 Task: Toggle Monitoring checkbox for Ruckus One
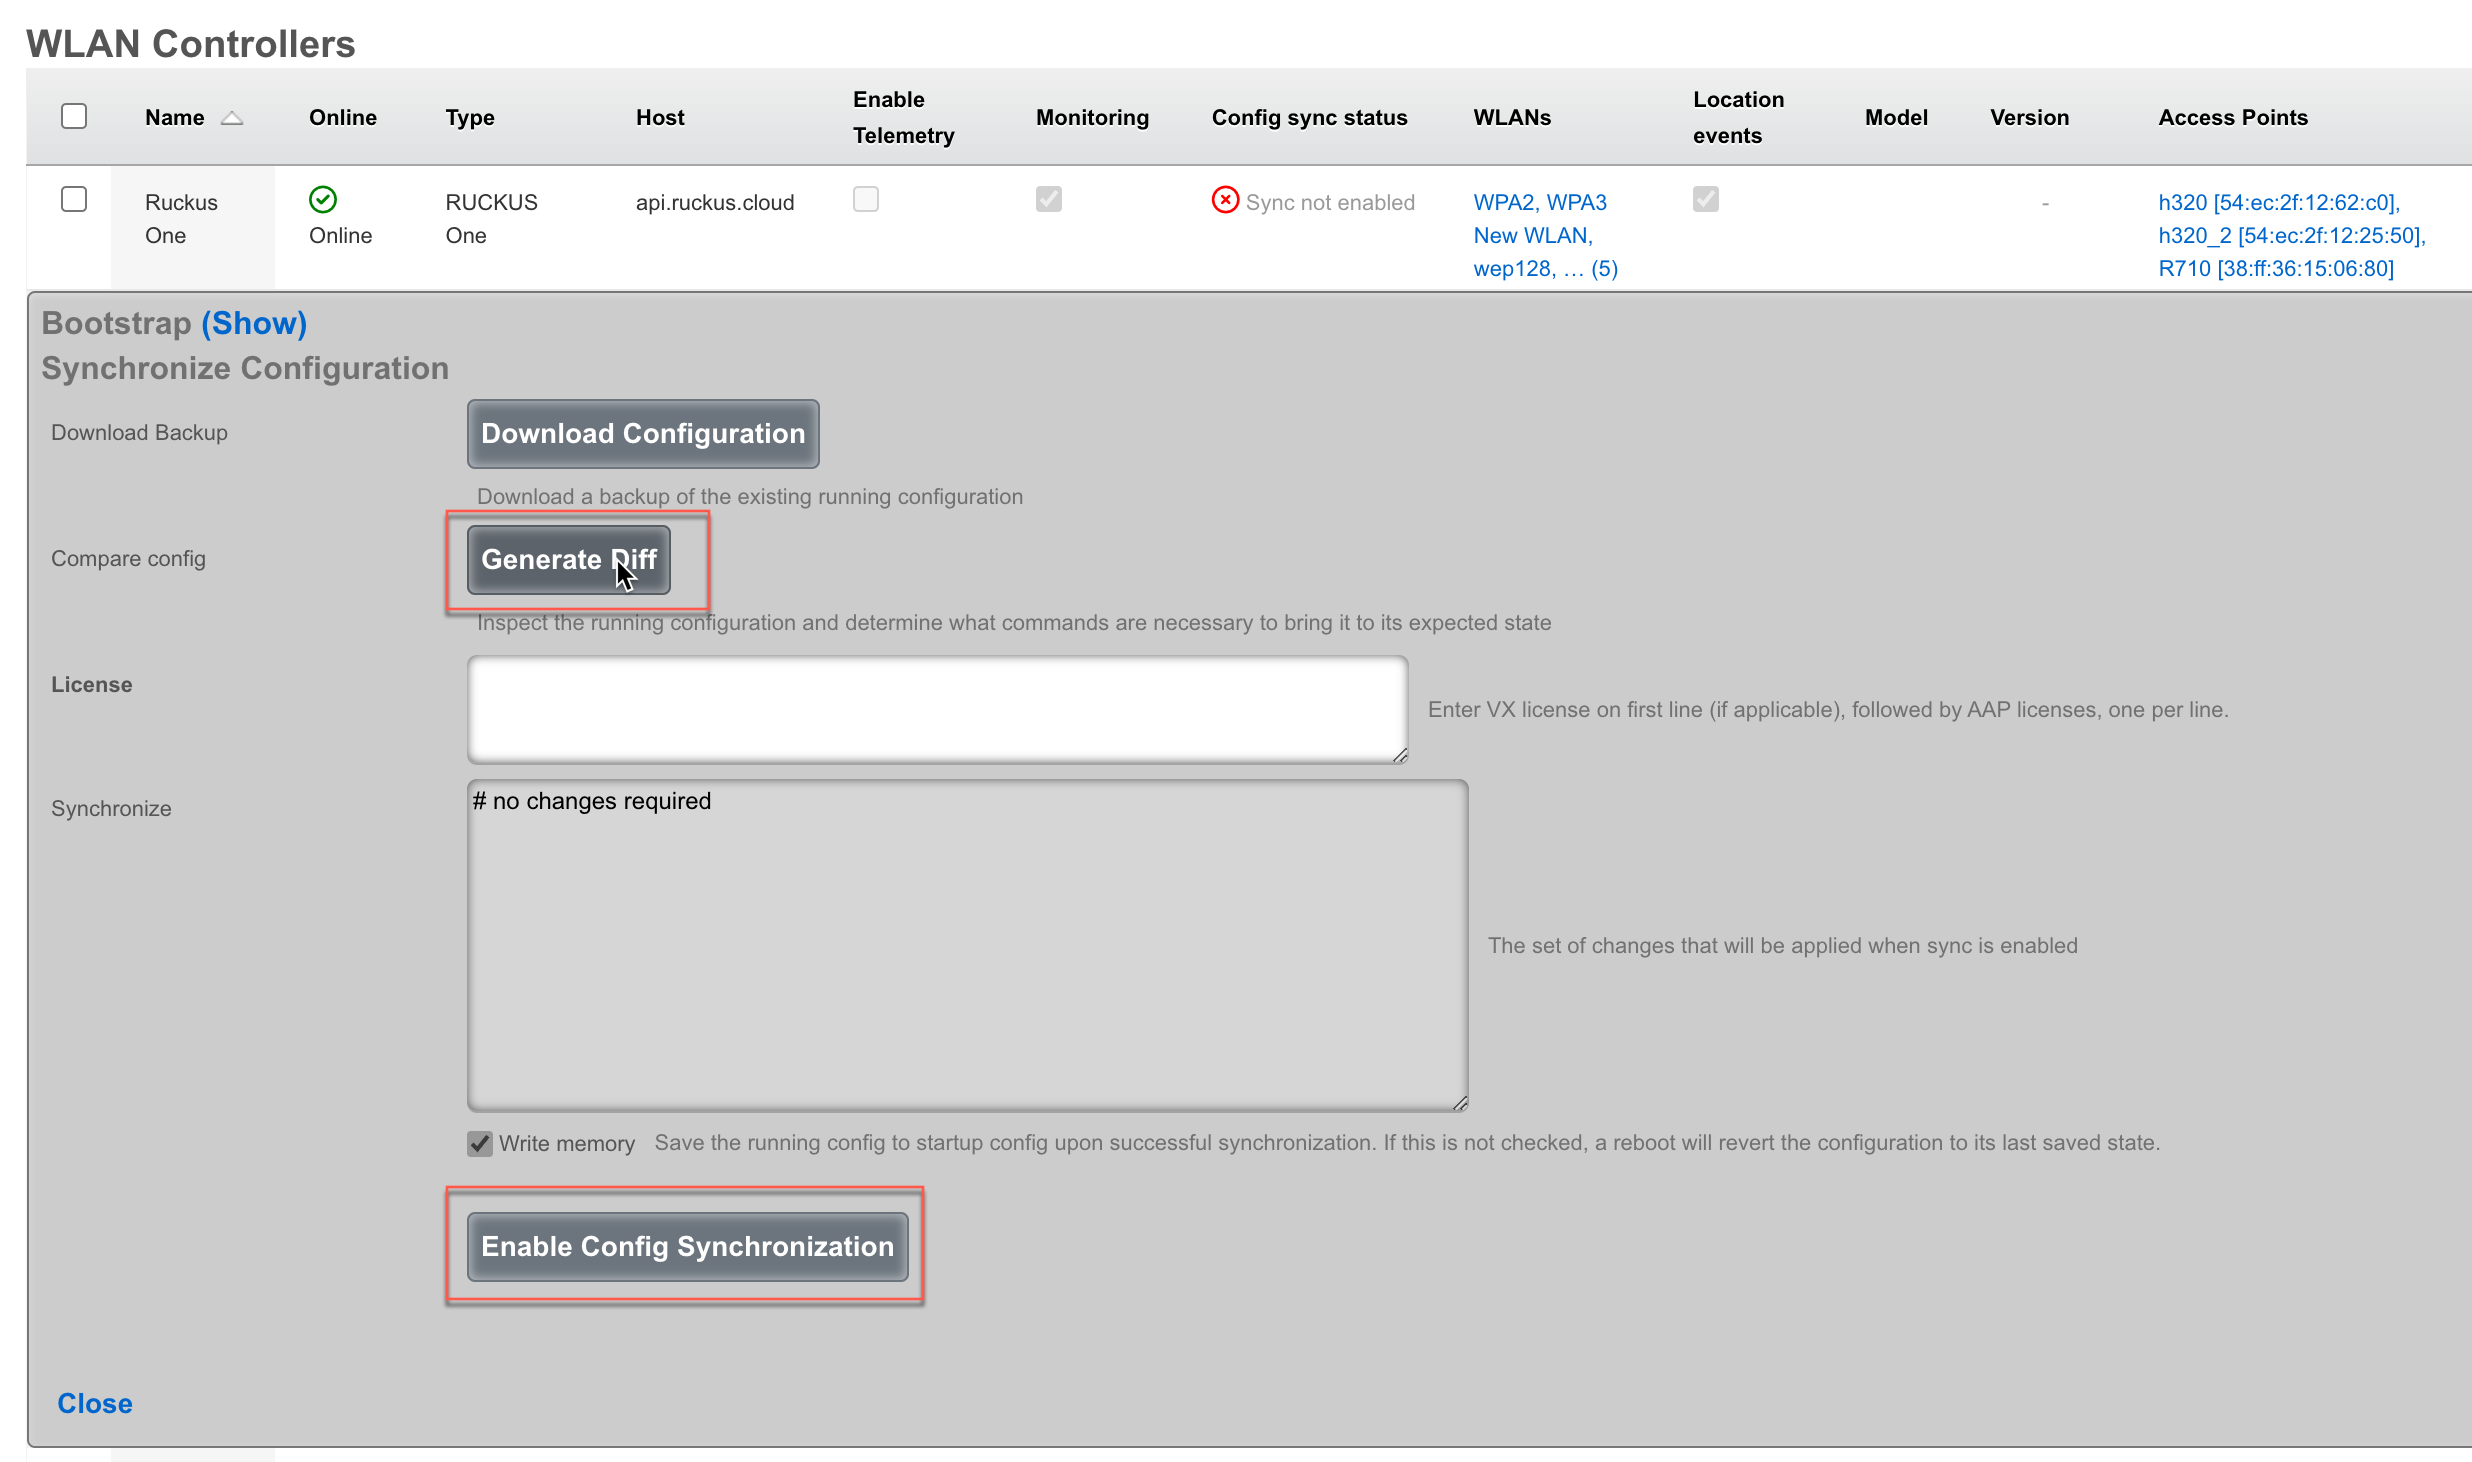pos(1049,199)
